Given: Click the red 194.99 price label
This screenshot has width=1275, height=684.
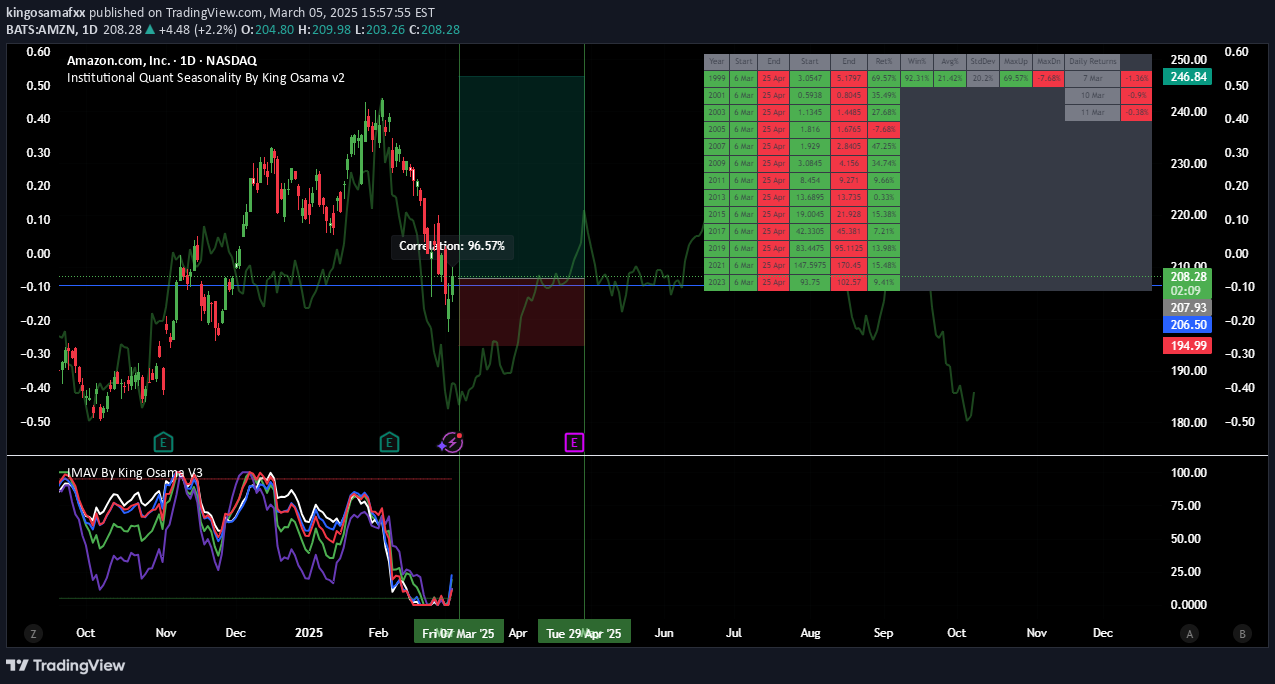Looking at the screenshot, I should (x=1187, y=346).
